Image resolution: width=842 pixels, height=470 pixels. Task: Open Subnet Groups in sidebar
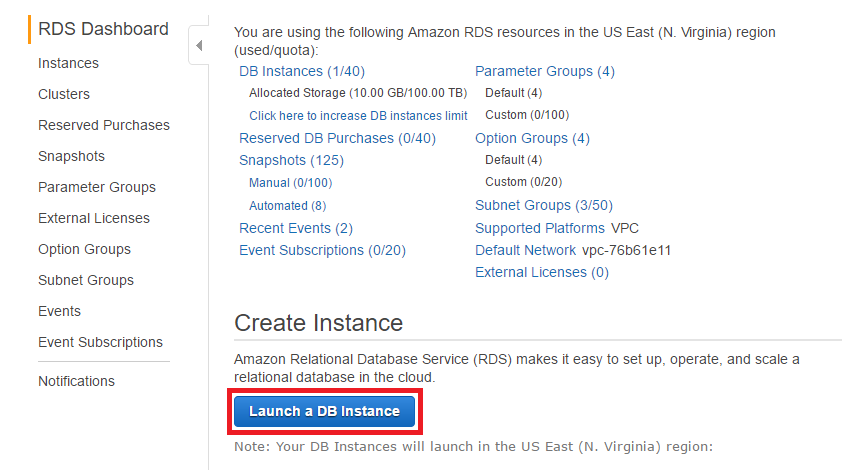point(86,280)
